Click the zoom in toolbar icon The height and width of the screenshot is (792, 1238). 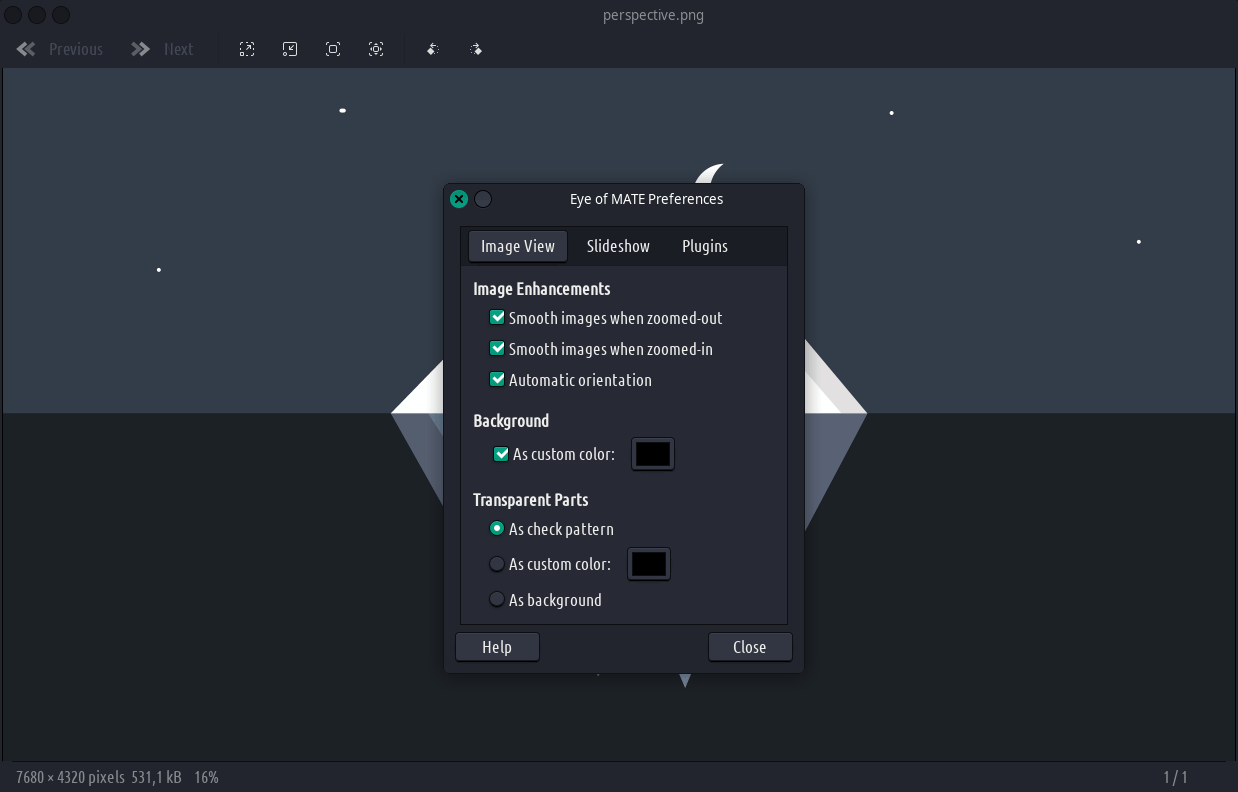tap(247, 49)
